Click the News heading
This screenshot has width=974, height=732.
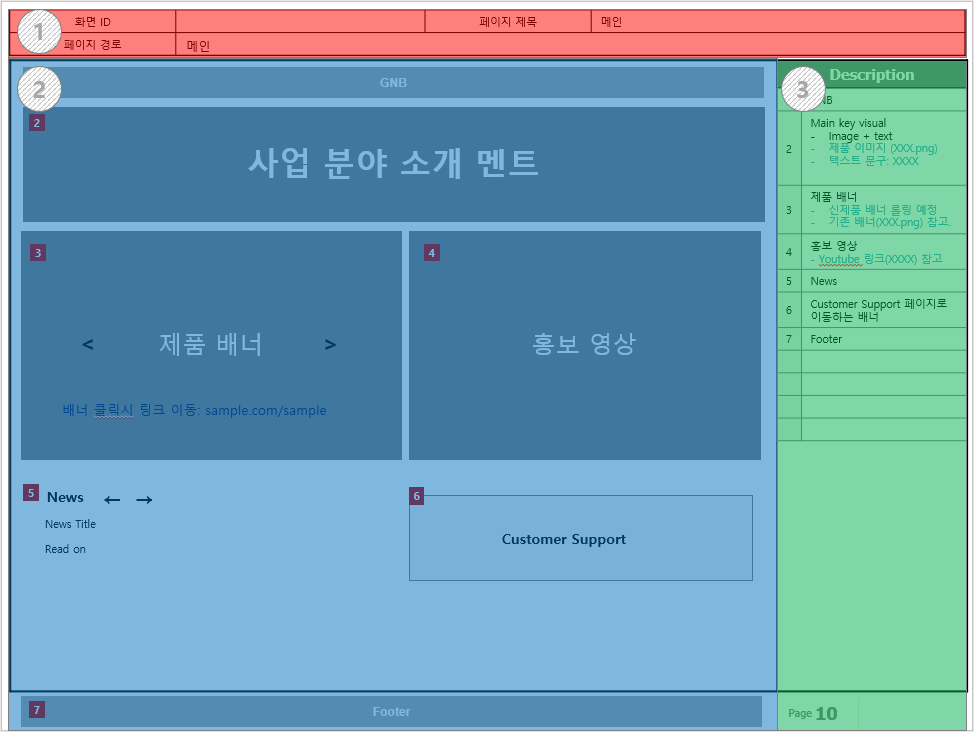(x=65, y=497)
